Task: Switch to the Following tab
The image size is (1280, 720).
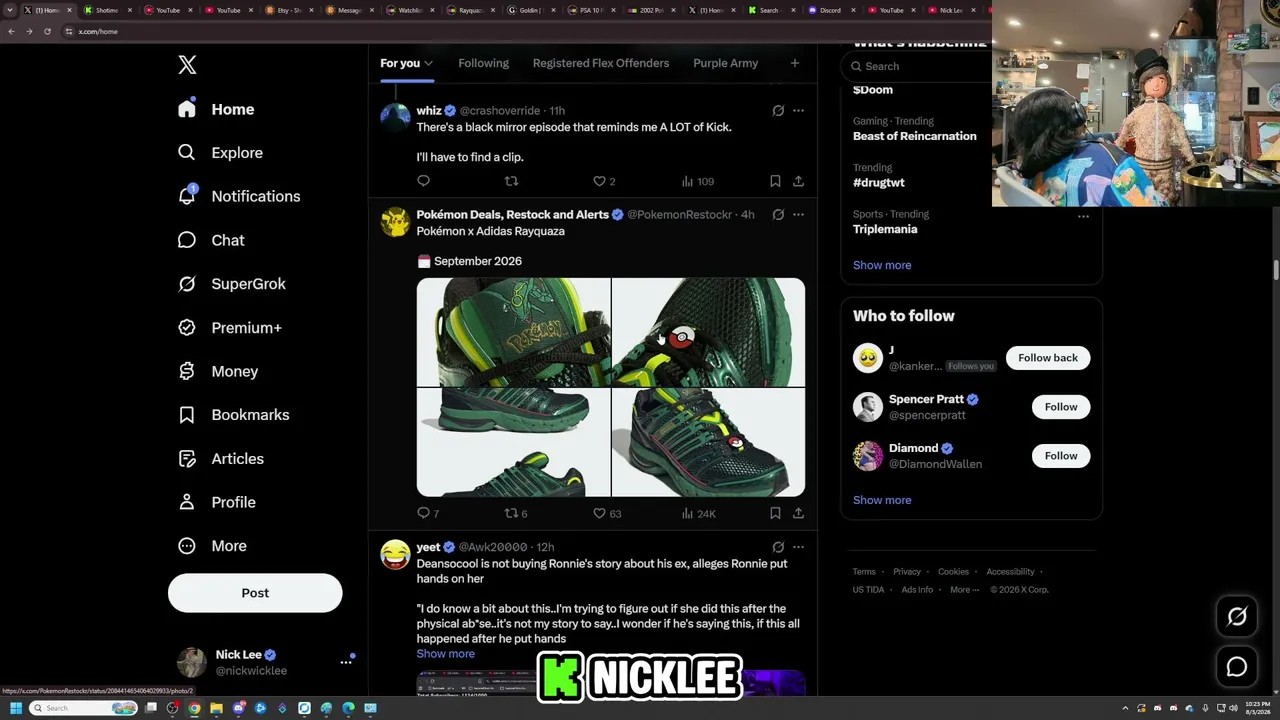Action: tap(483, 63)
